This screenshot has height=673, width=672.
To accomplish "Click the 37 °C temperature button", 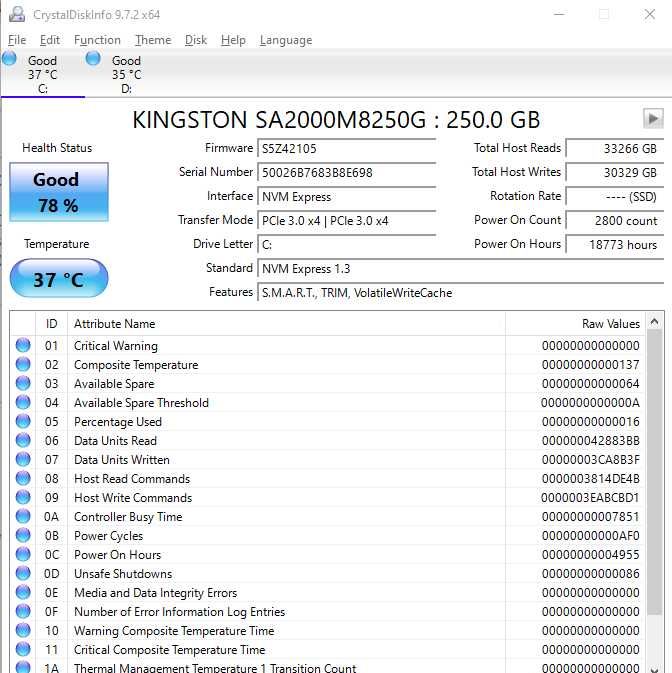I will point(59,278).
